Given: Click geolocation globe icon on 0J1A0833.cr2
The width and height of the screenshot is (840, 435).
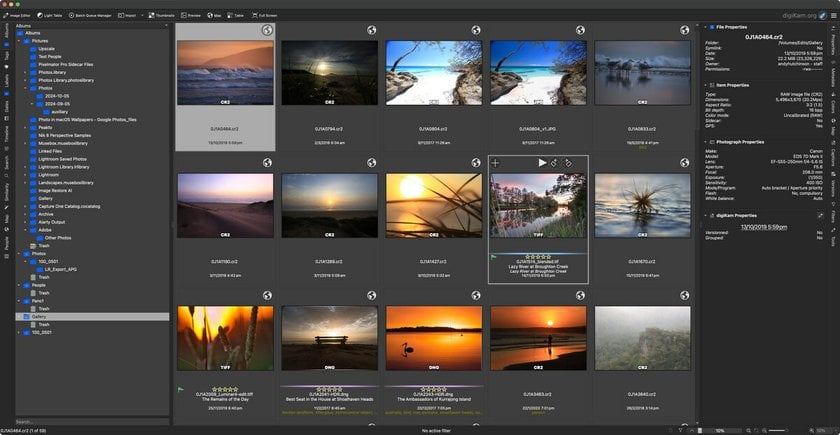Looking at the screenshot, I should pyautogui.click(x=684, y=30).
